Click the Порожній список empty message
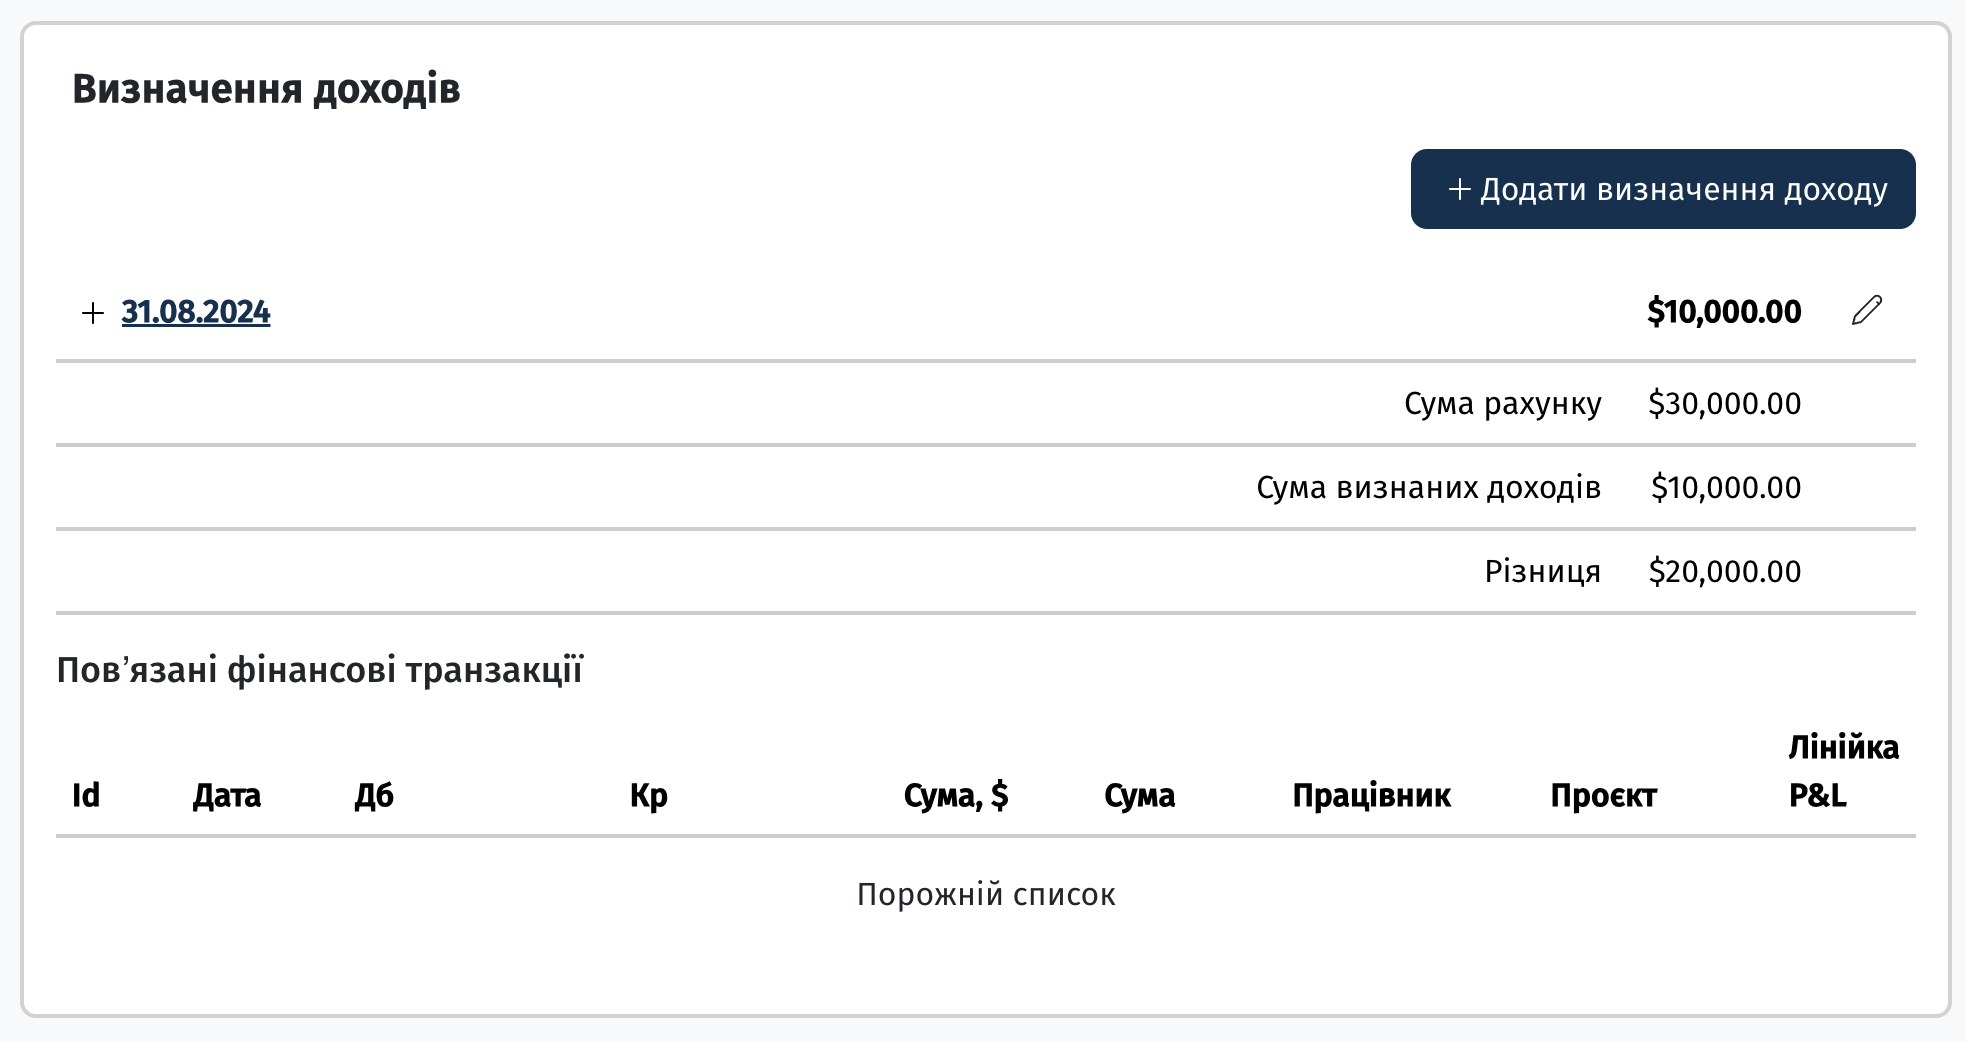This screenshot has width=1966, height=1042. [986, 894]
